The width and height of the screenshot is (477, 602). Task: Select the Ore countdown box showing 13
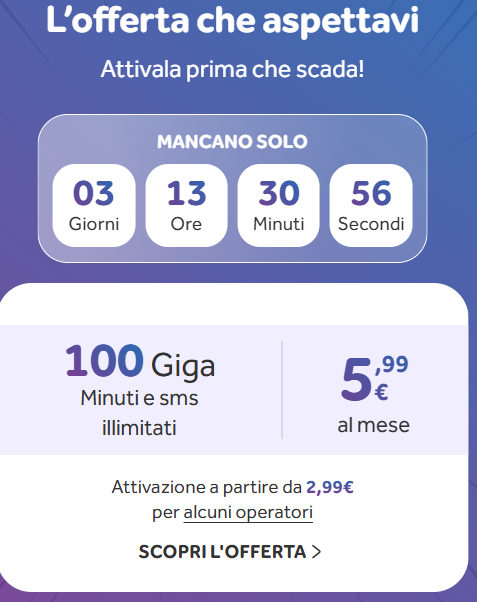(186, 205)
